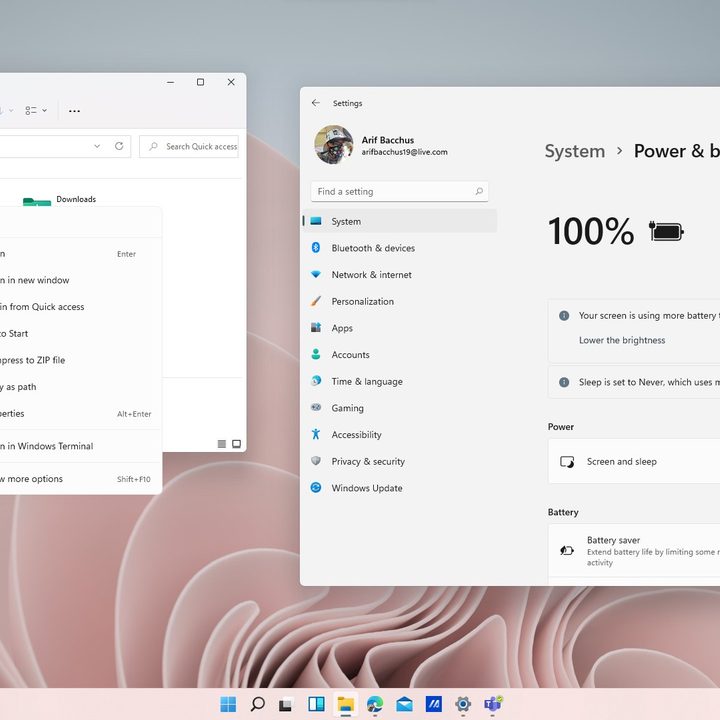Click the Settings gear on taskbar
The image size is (720, 720).
point(463,703)
